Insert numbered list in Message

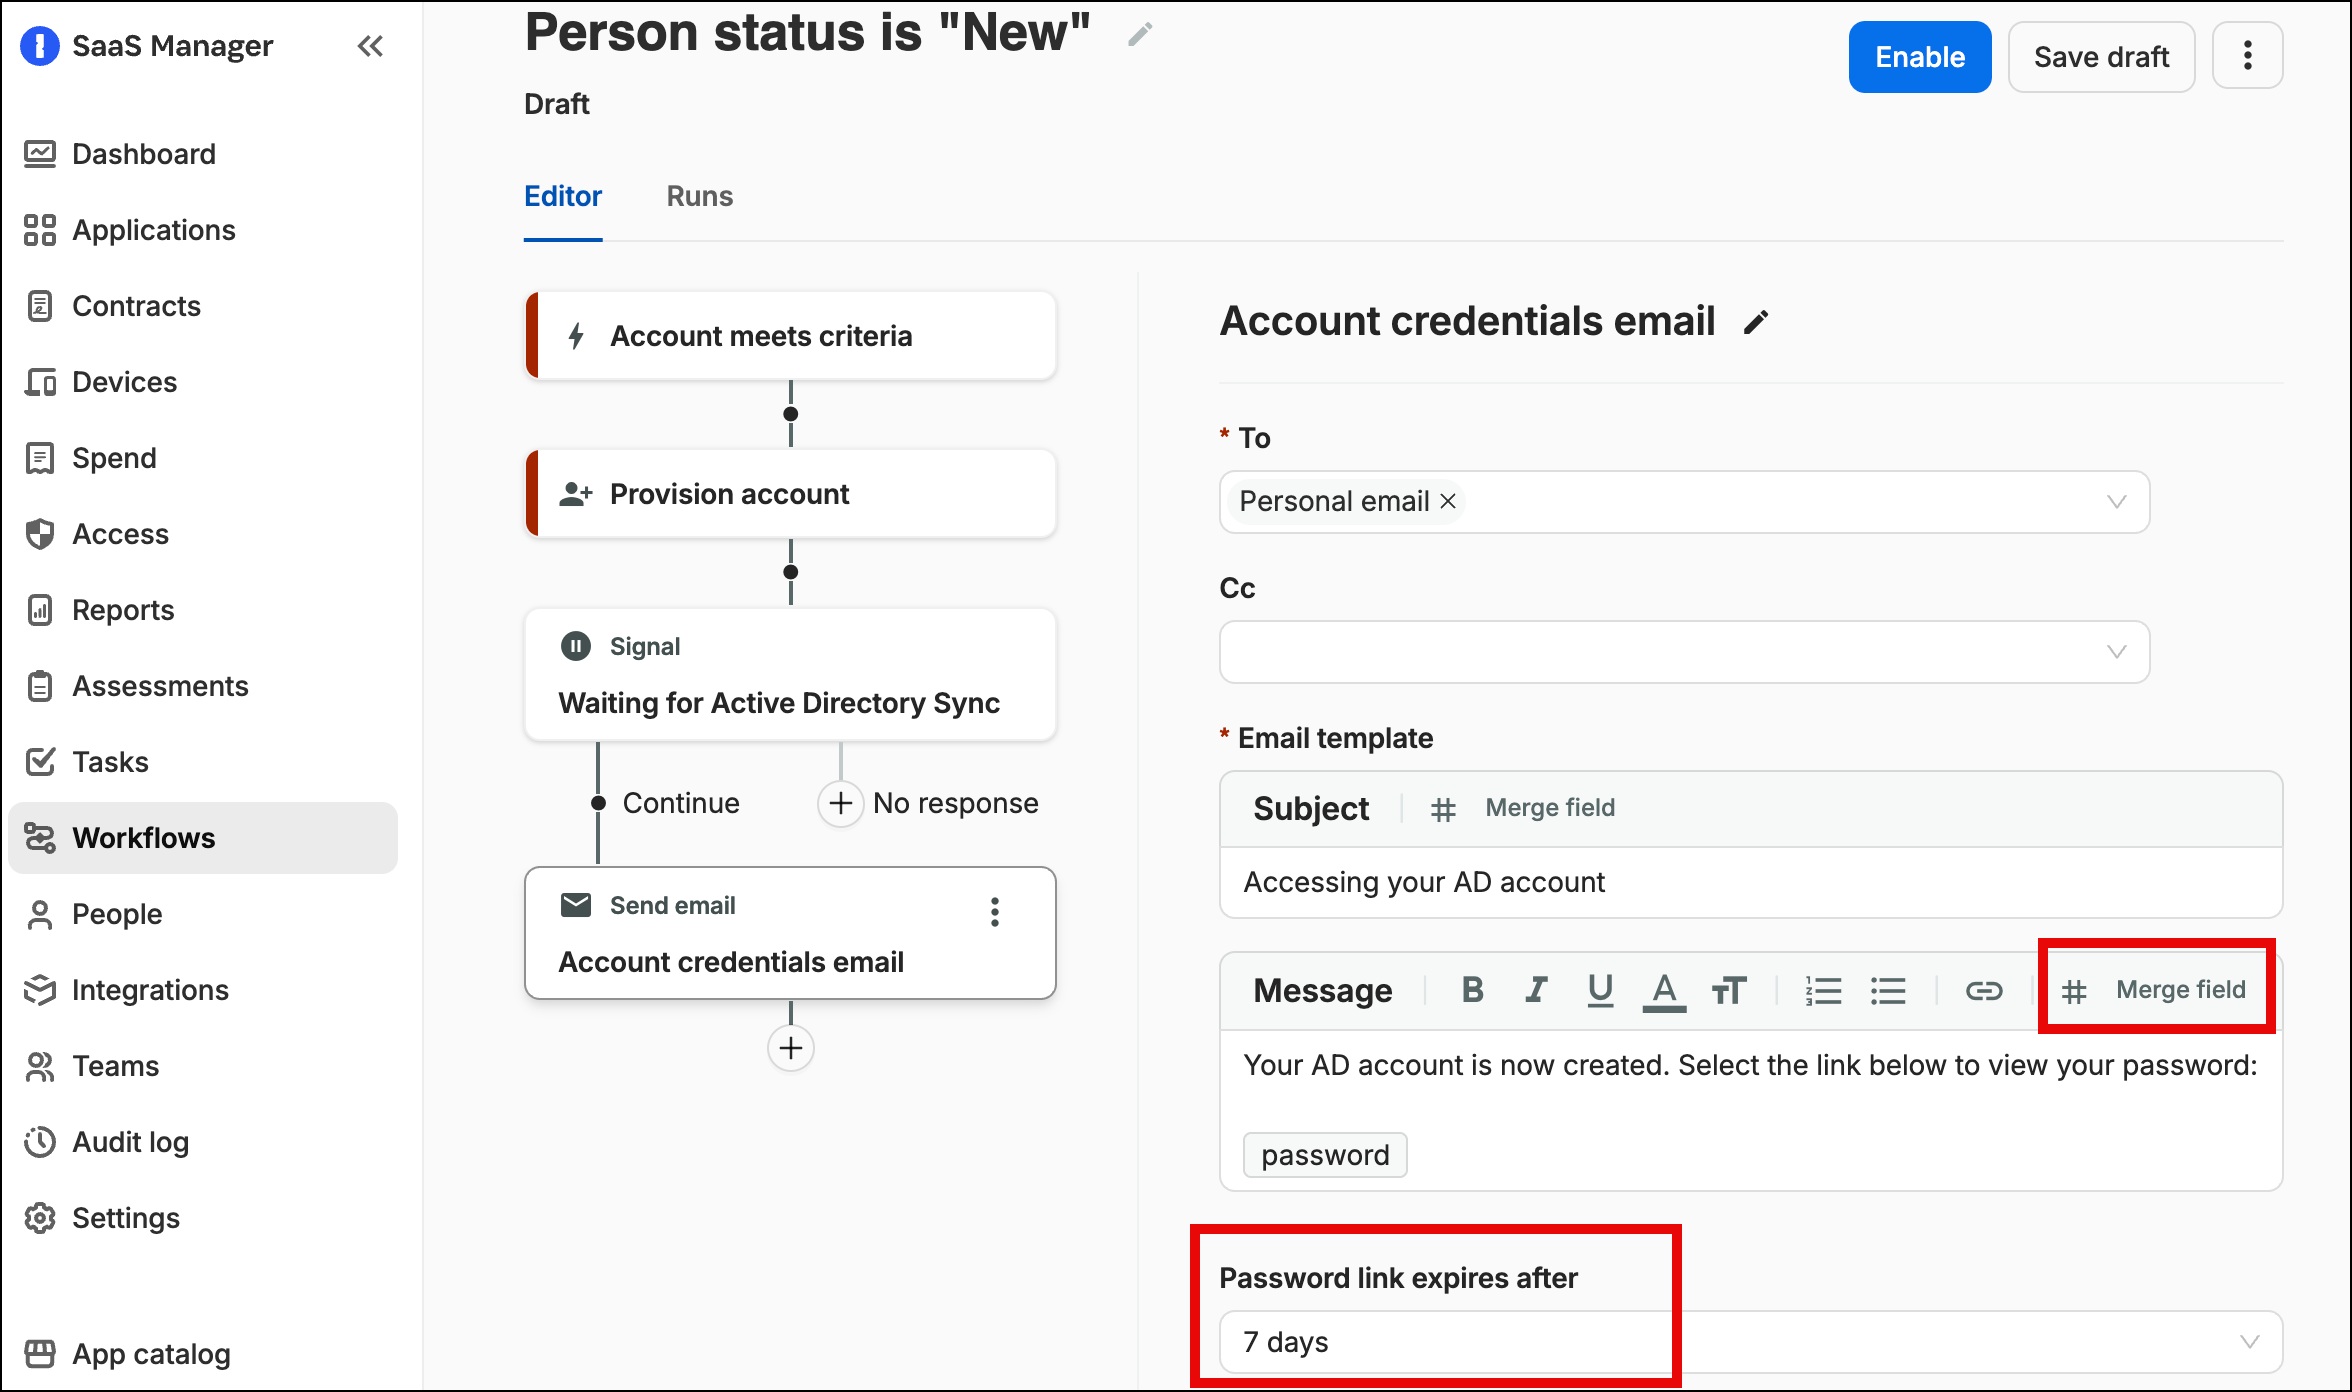pos(1823,990)
